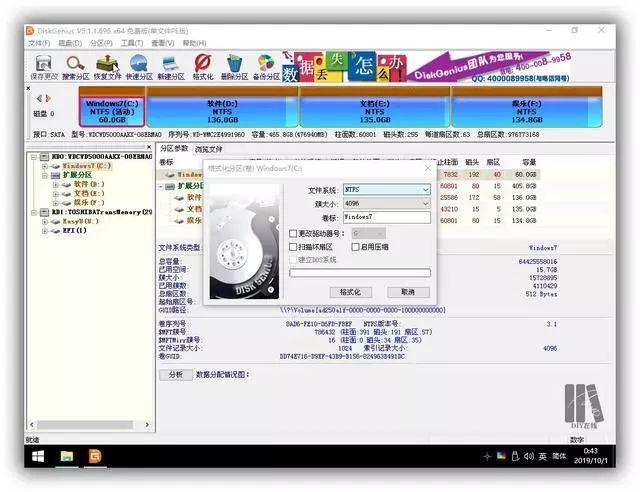Open the 帮助(H) menu
The image size is (640, 492).
click(x=194, y=43)
